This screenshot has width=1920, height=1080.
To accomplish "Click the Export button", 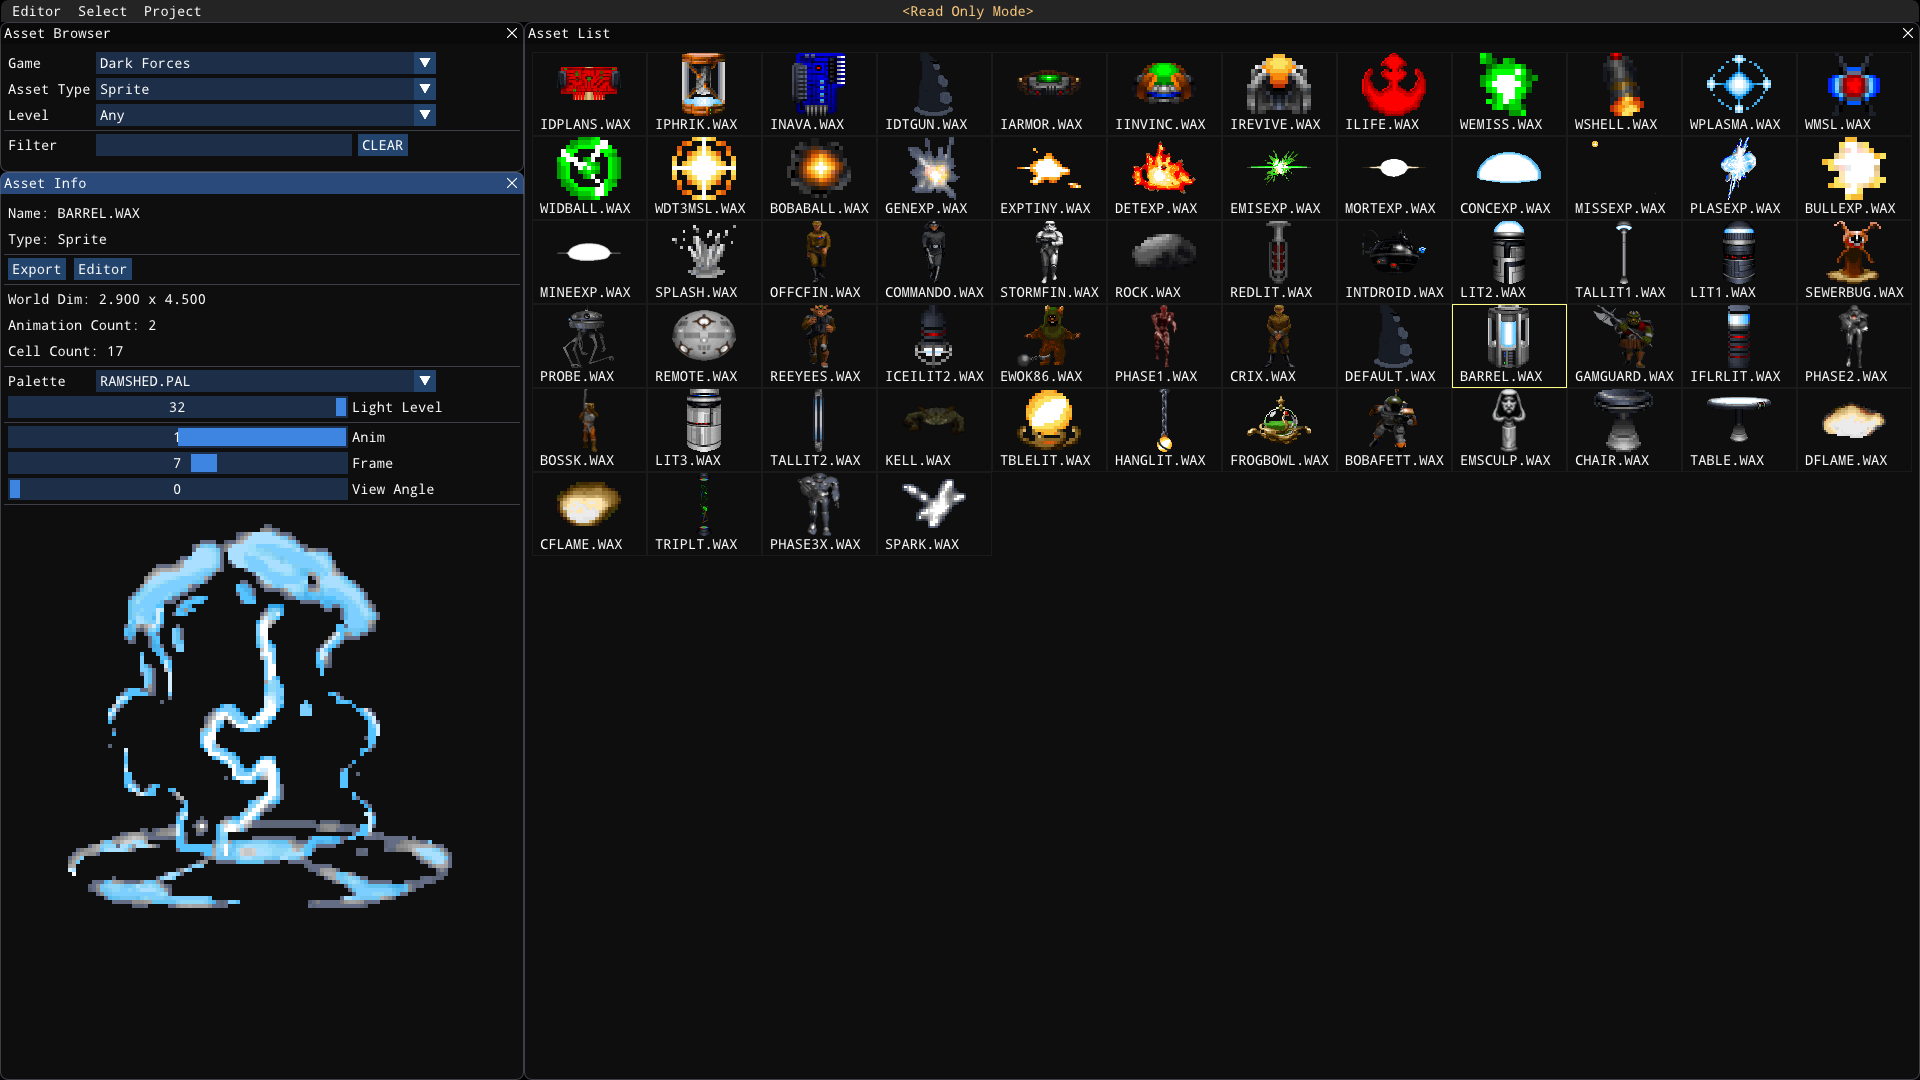I will [36, 269].
